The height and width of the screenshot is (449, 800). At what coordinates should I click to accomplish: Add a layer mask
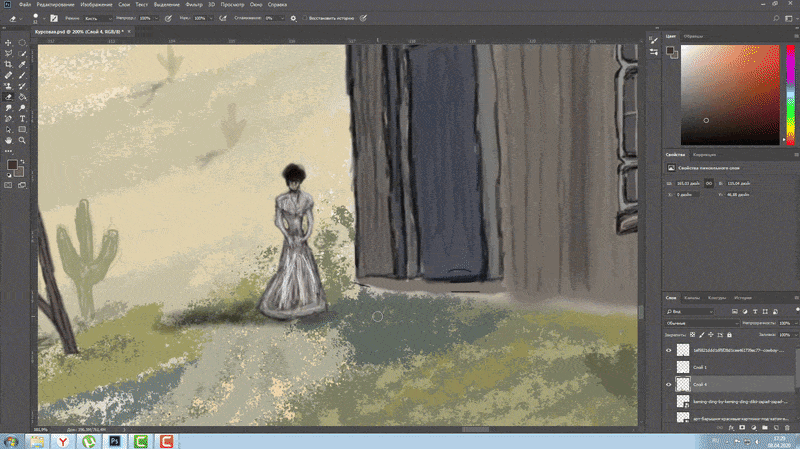[x=742, y=428]
